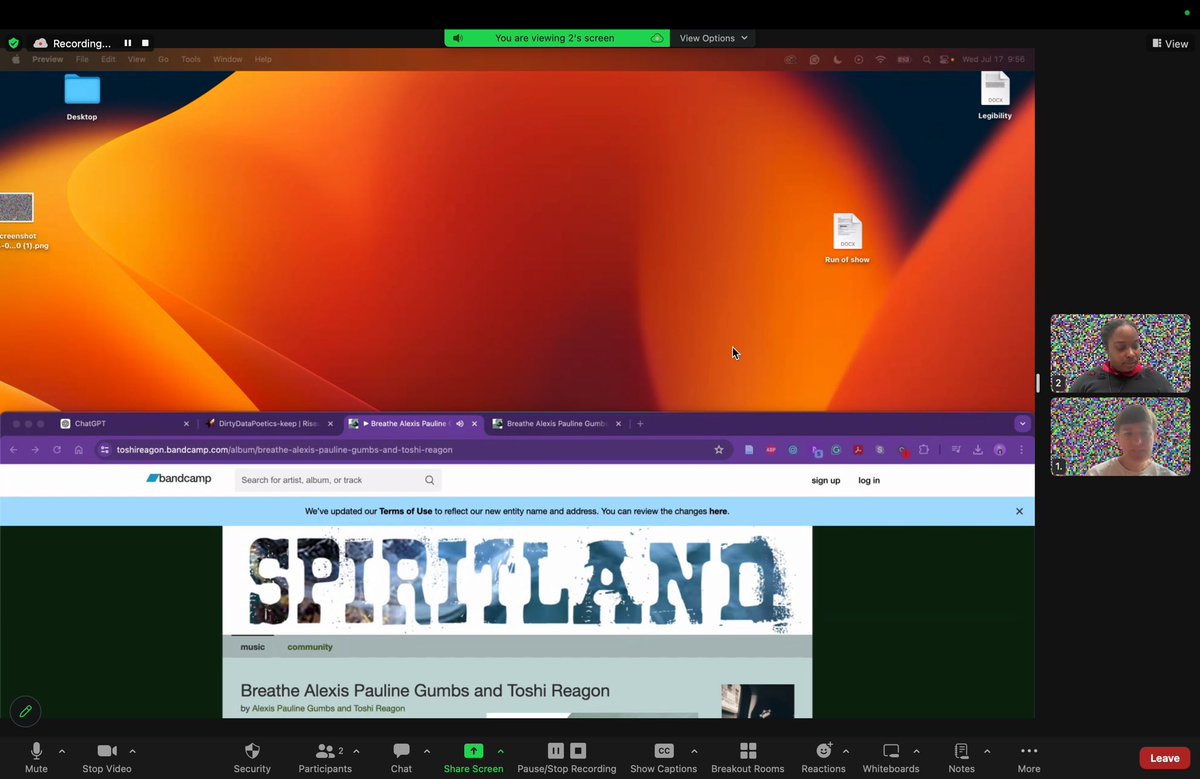1200x779 pixels.
Task: Open the View Options dropdown
Action: tap(713, 38)
